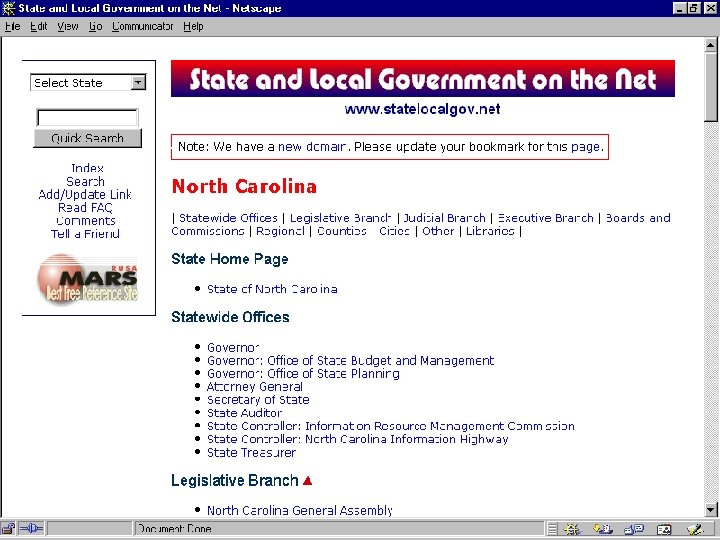Click the Index link in sidebar

[87, 168]
